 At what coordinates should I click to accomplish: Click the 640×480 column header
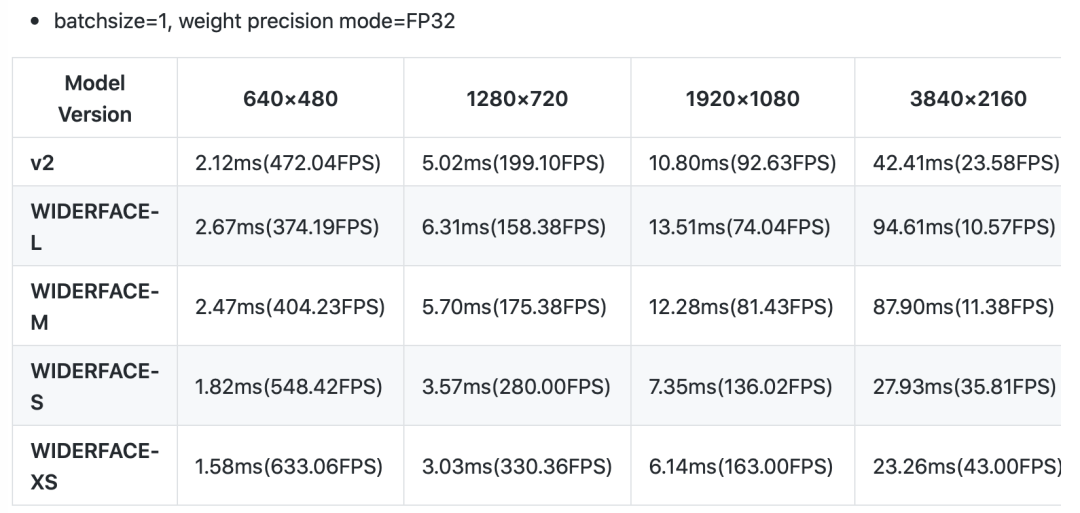pos(290,98)
